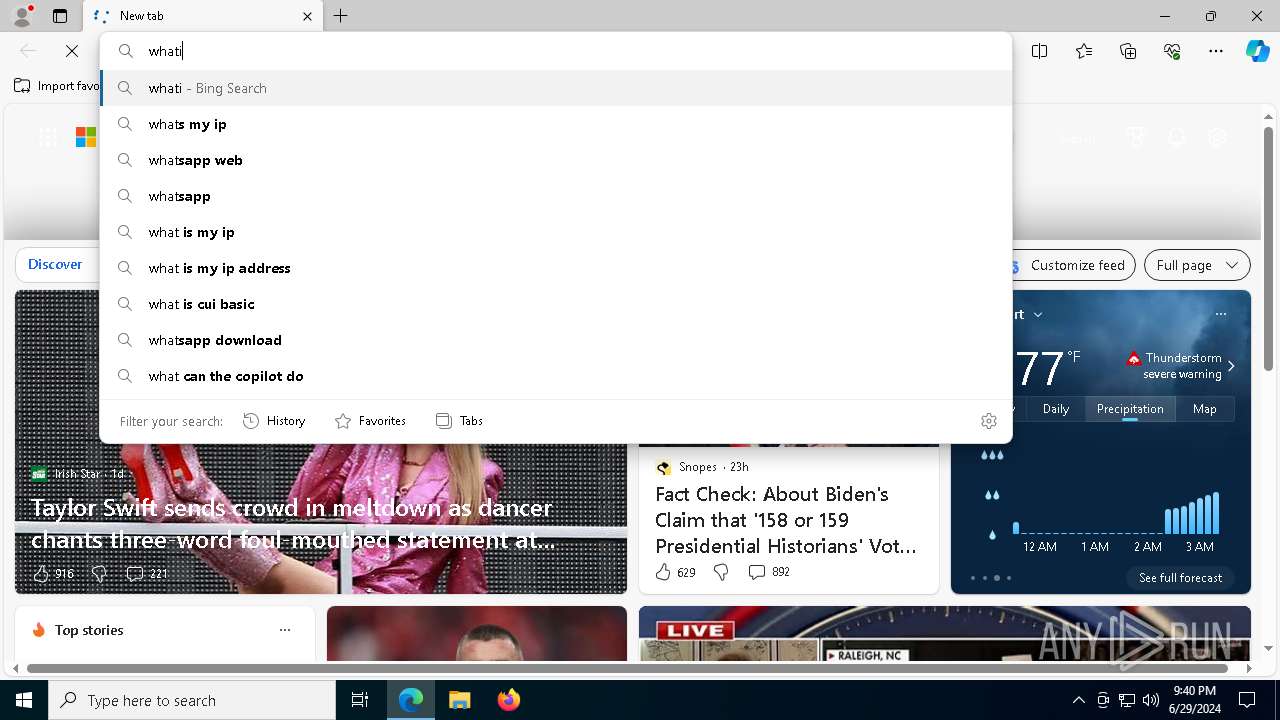
Task: Open notification center in taskbar
Action: (x=1247, y=700)
